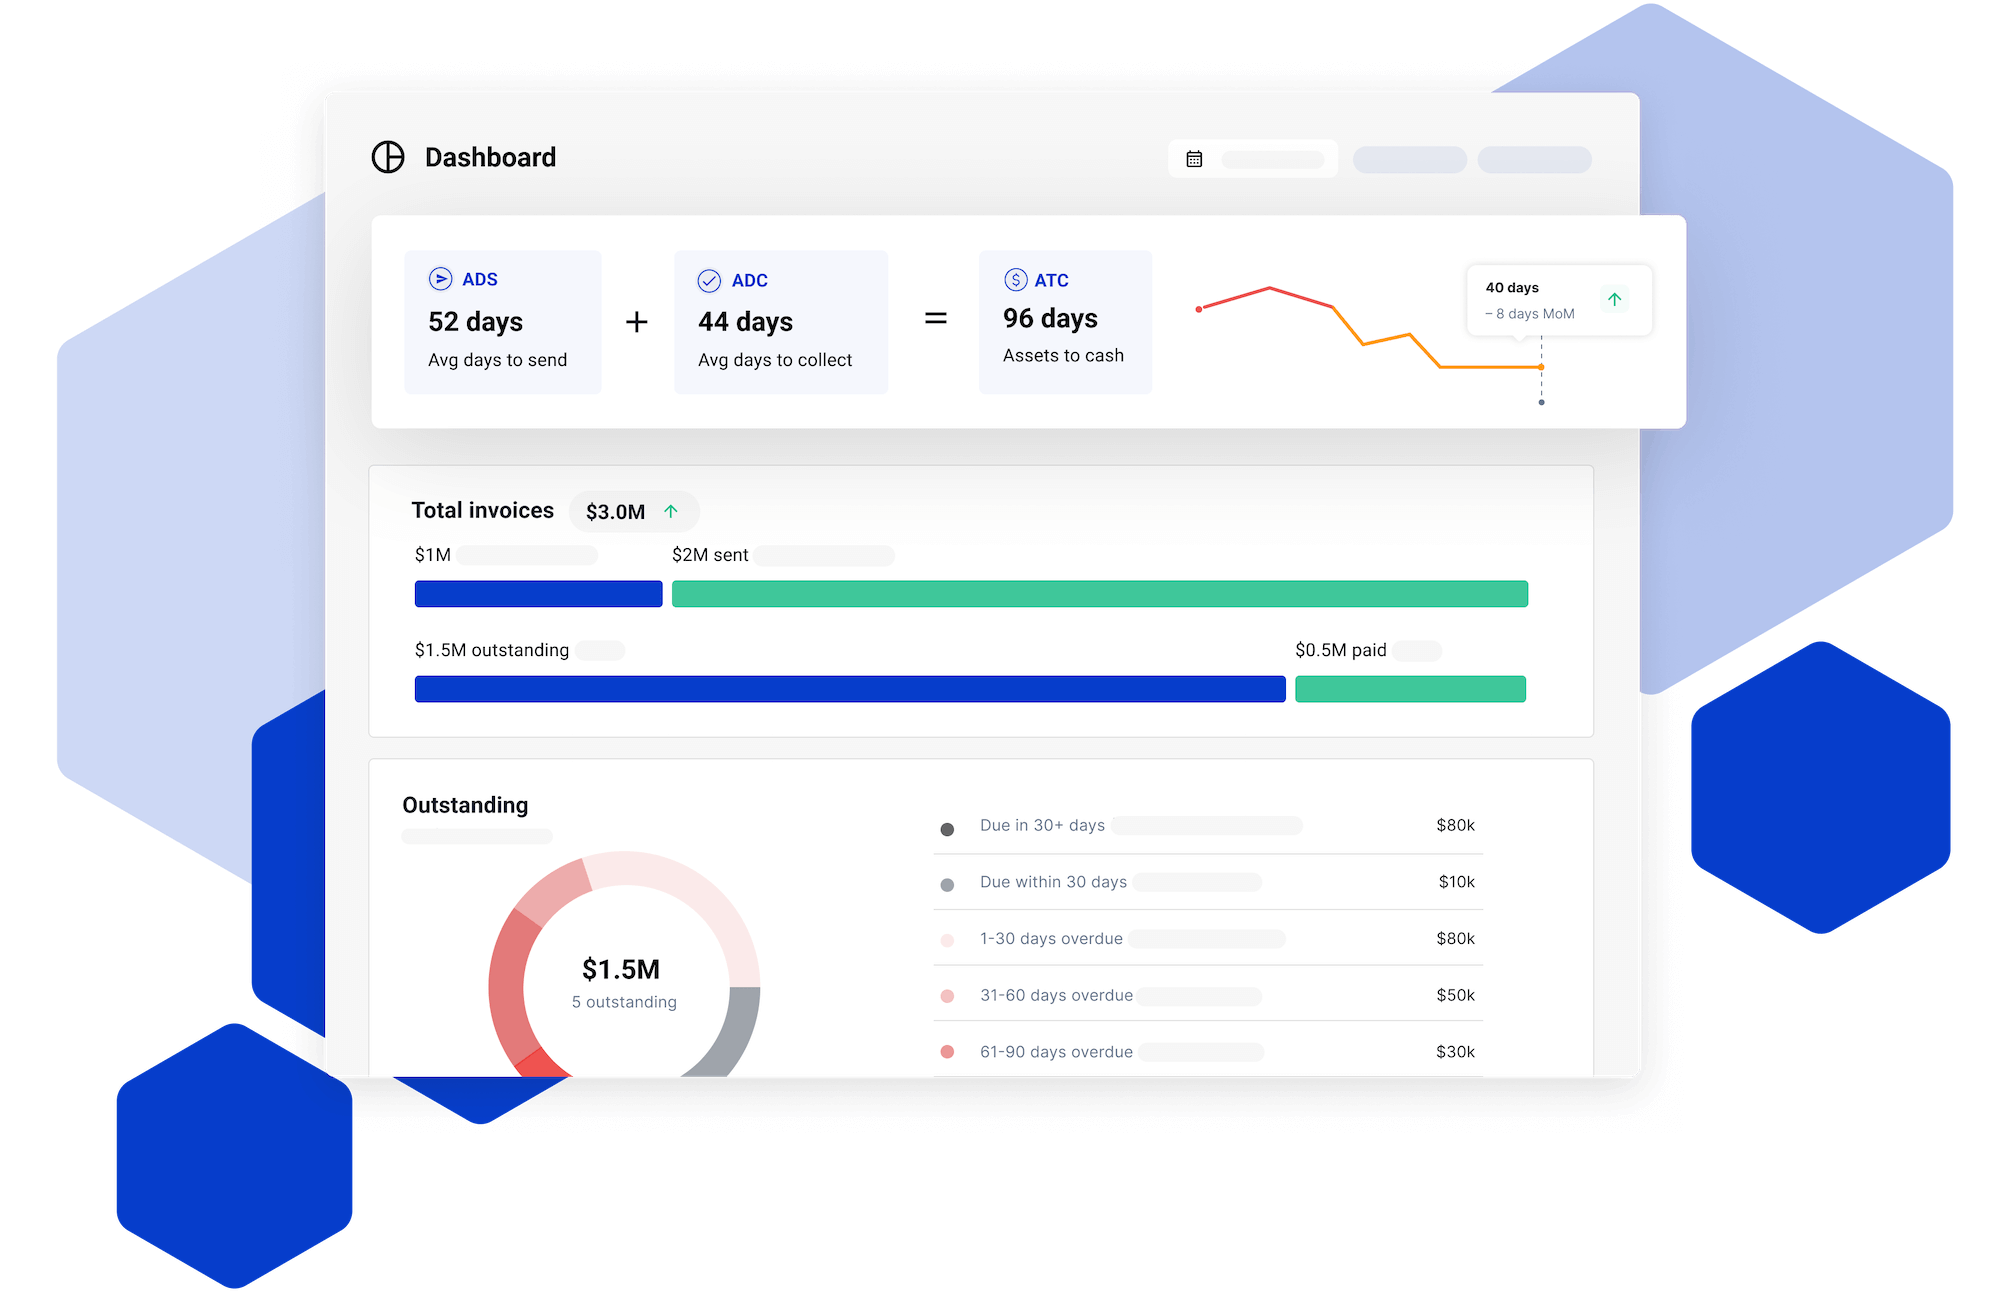Click the green $2M sent bar
This screenshot has height=1292, width=2000.
pyautogui.click(x=1099, y=594)
